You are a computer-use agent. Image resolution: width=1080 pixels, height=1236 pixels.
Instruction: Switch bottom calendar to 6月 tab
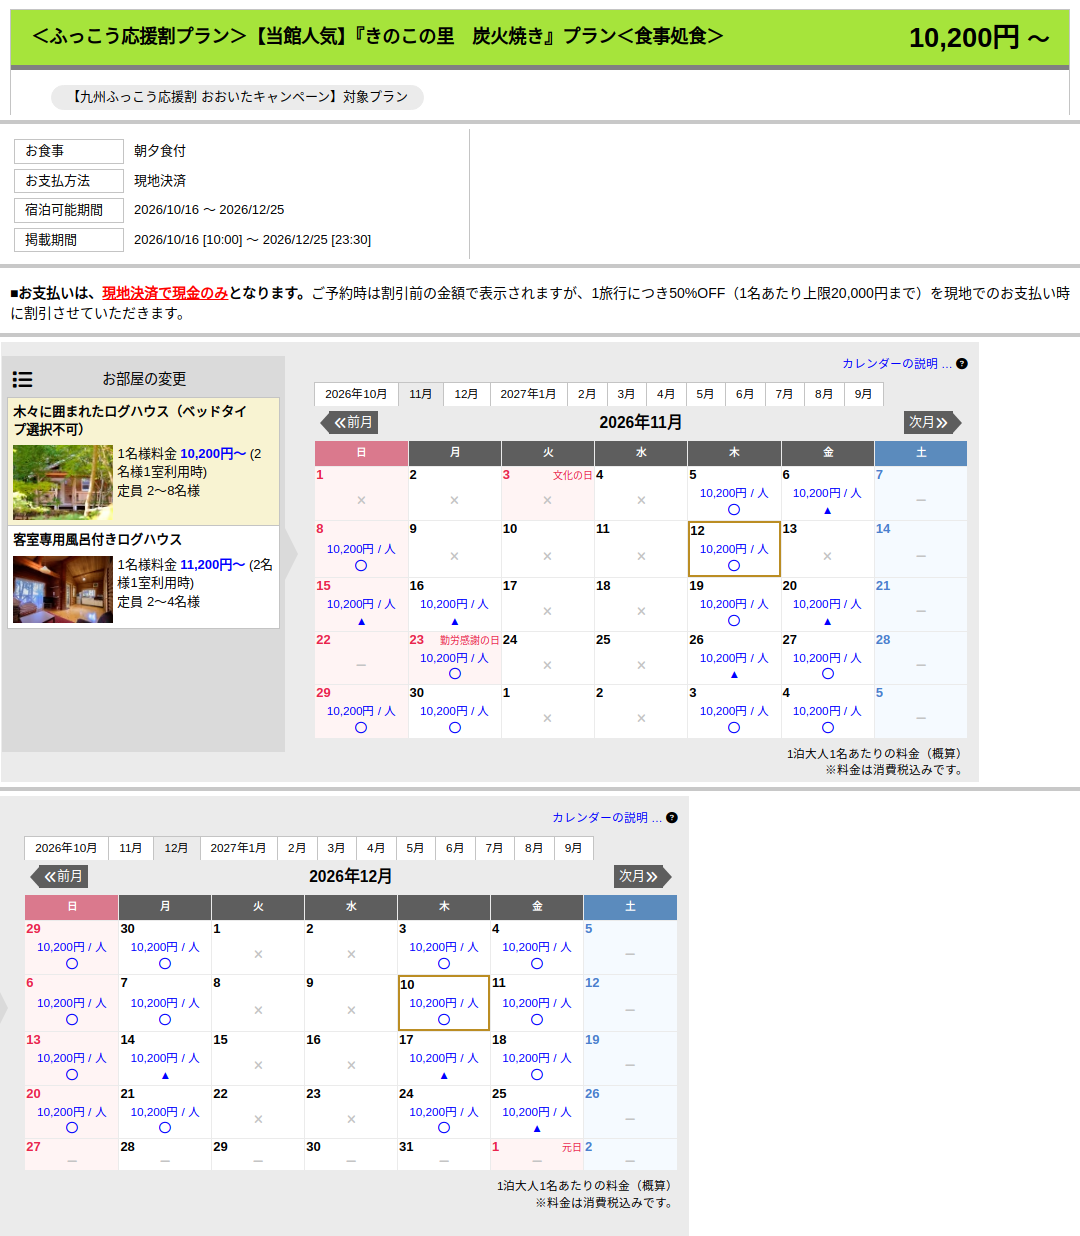coord(455,848)
